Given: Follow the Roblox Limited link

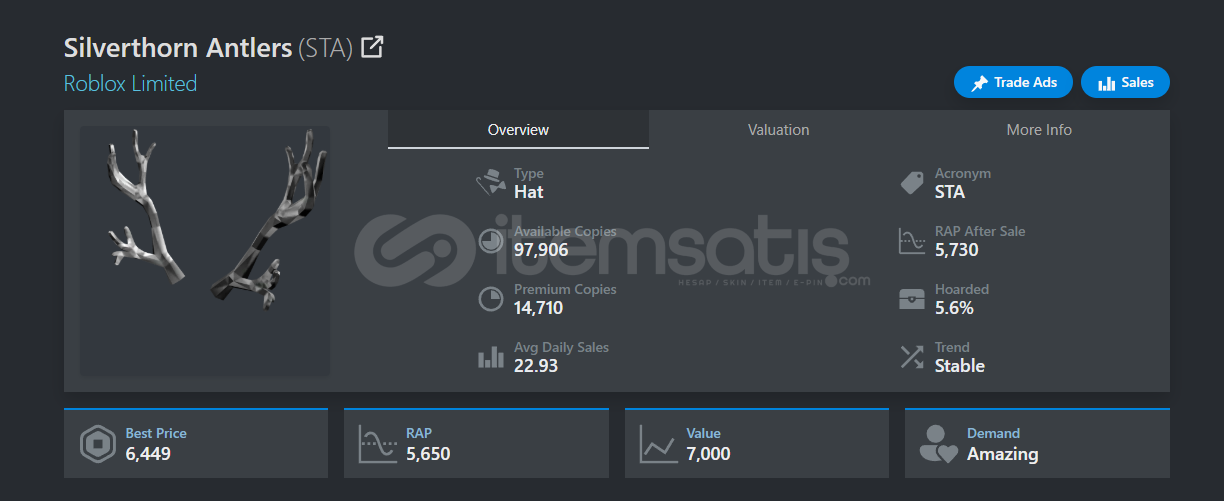Looking at the screenshot, I should coord(130,84).
